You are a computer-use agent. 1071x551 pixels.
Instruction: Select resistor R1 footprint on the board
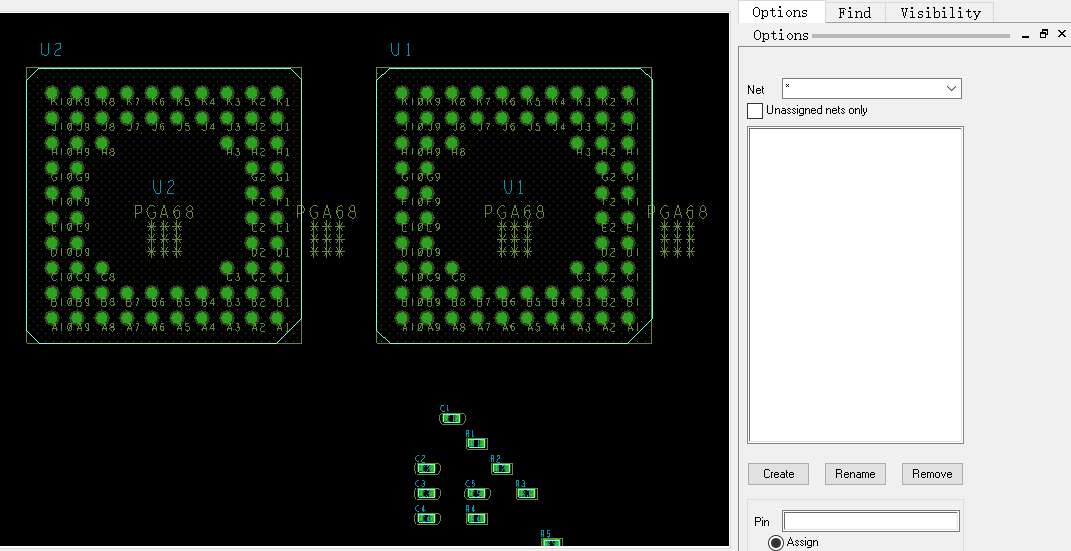[x=477, y=443]
